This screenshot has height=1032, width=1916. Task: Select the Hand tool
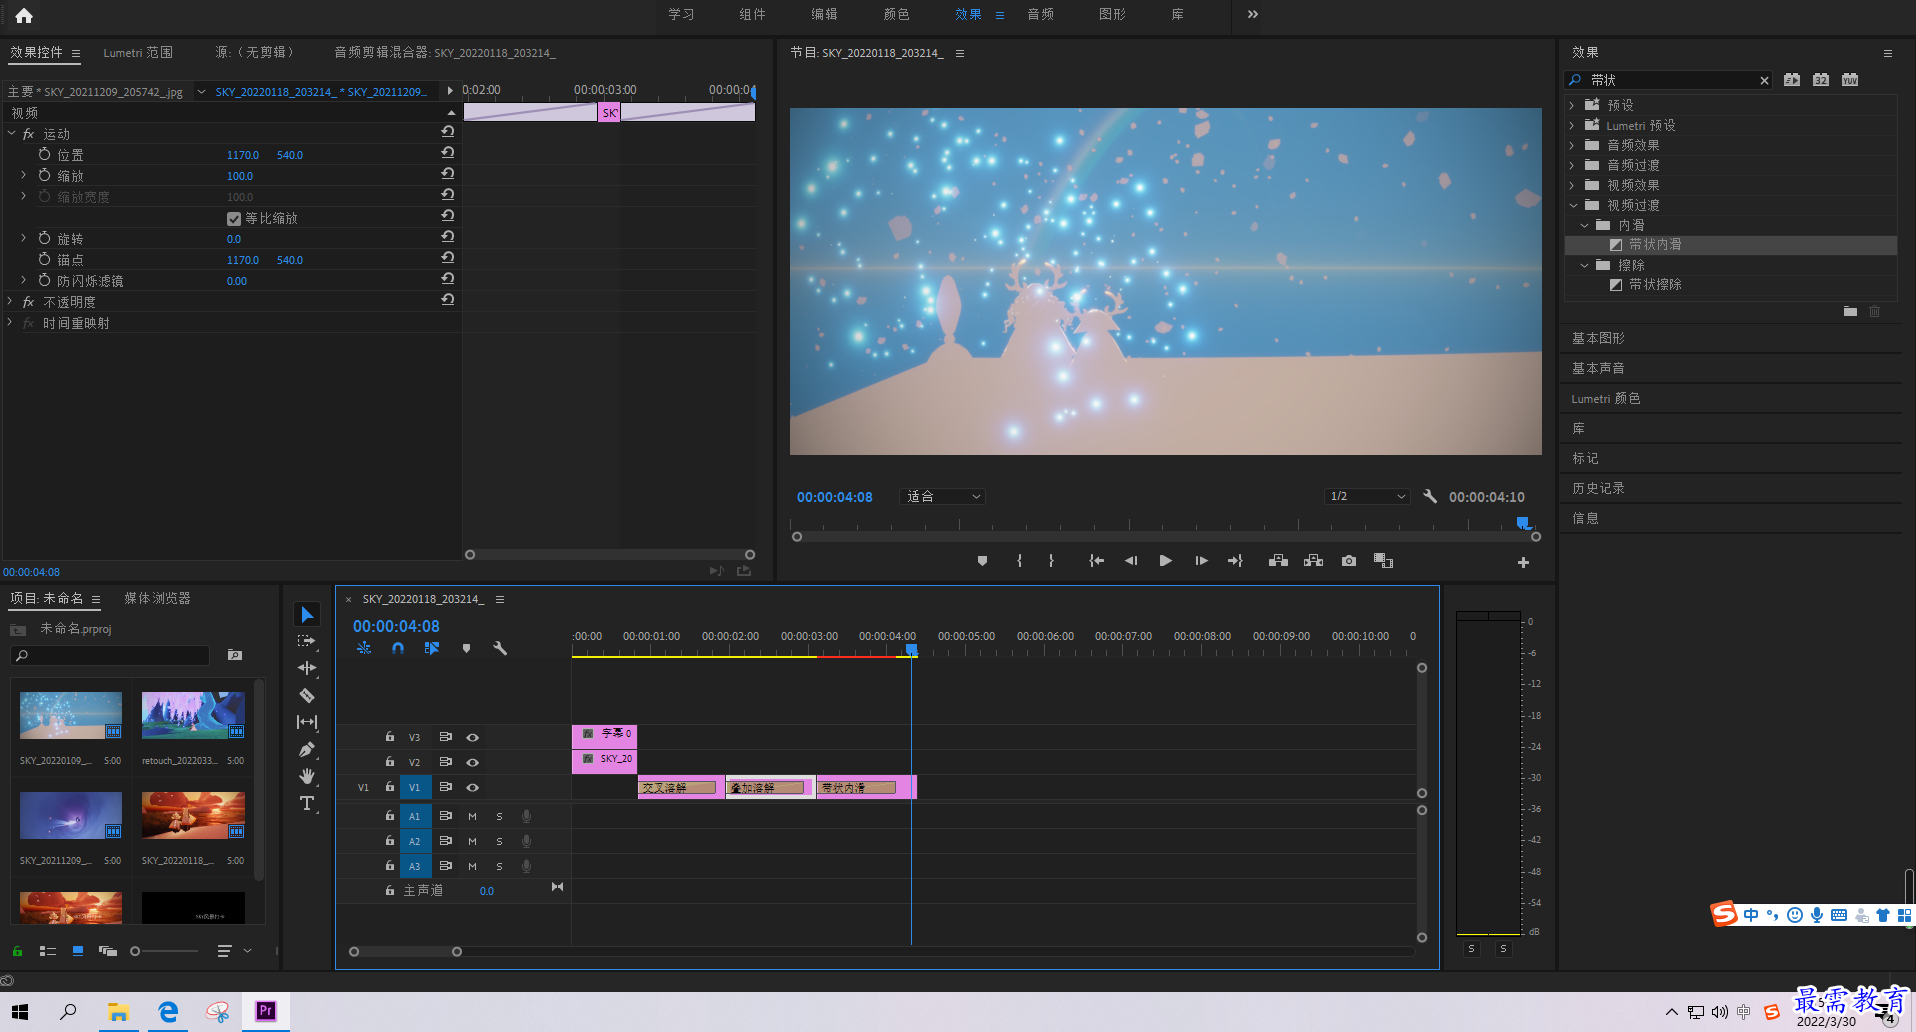pyautogui.click(x=307, y=776)
